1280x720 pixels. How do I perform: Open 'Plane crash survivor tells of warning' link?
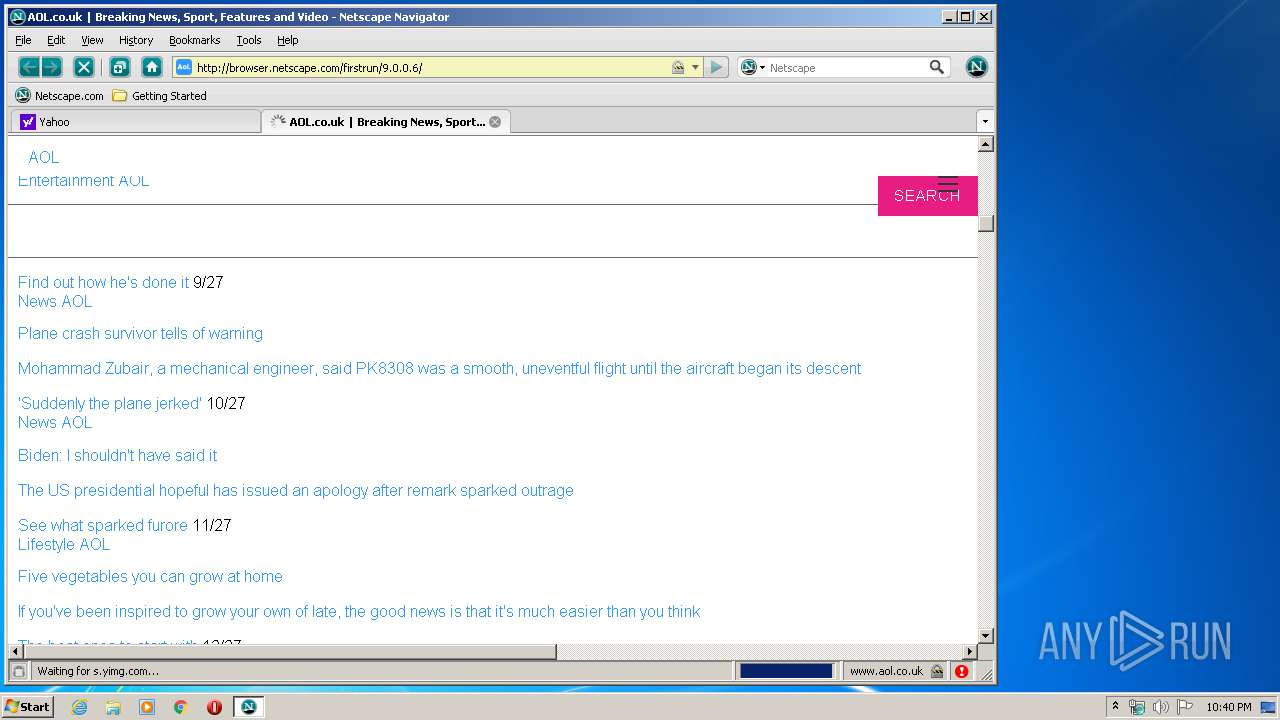pyautogui.click(x=140, y=333)
